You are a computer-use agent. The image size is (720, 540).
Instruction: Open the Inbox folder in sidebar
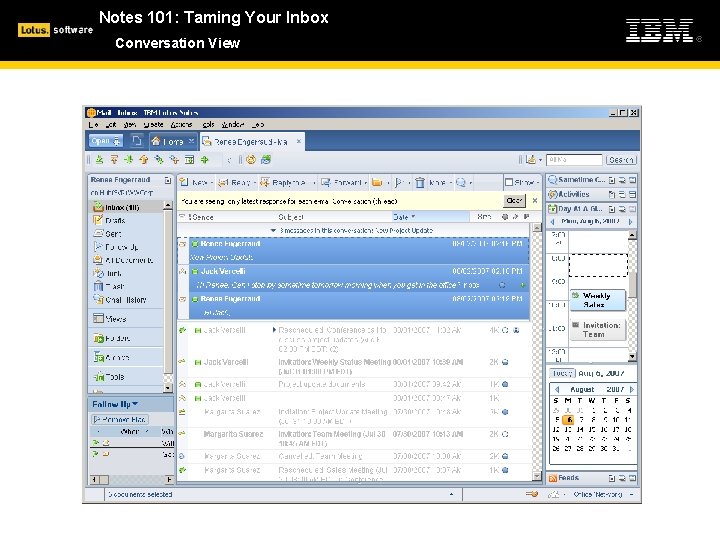pyautogui.click(x=122, y=208)
